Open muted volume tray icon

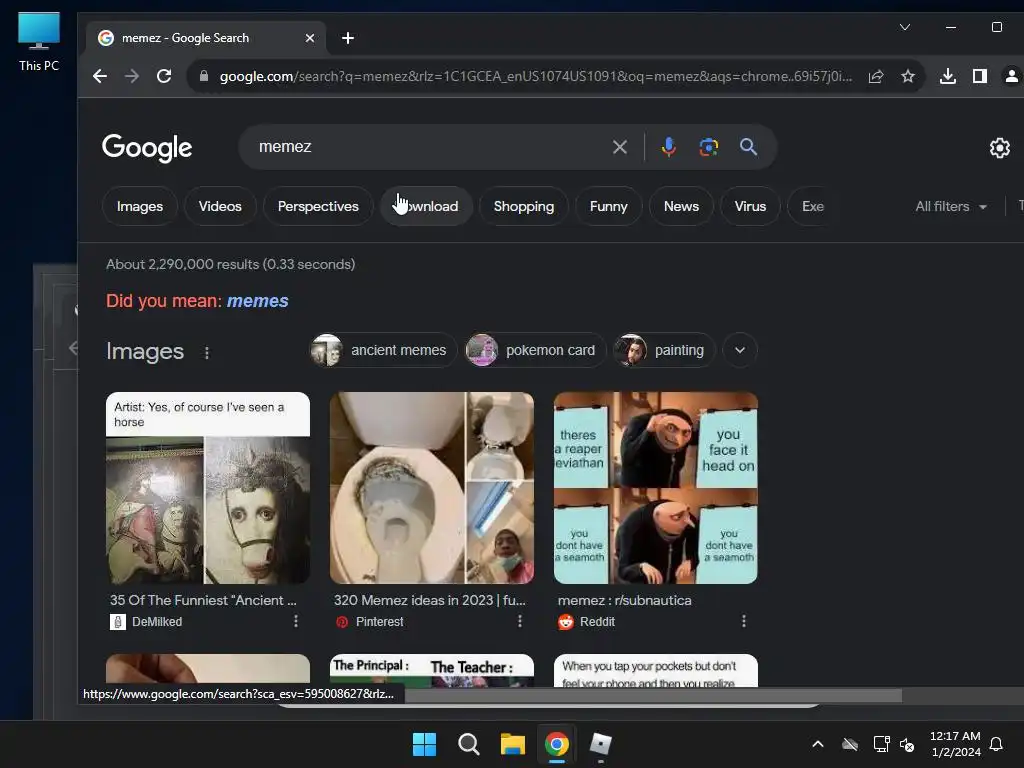tap(906, 744)
